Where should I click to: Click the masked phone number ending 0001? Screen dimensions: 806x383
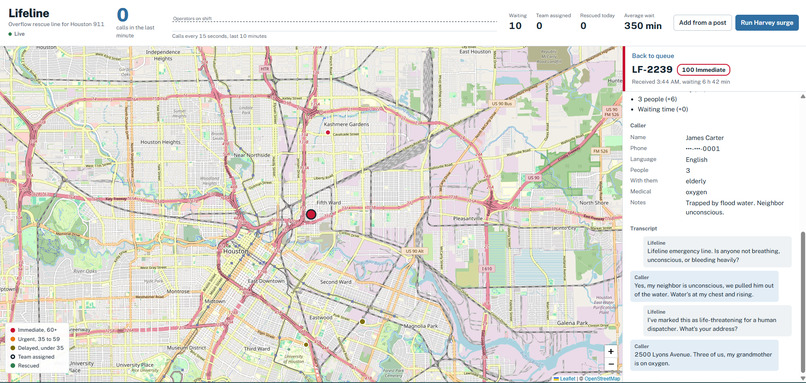(x=702, y=149)
